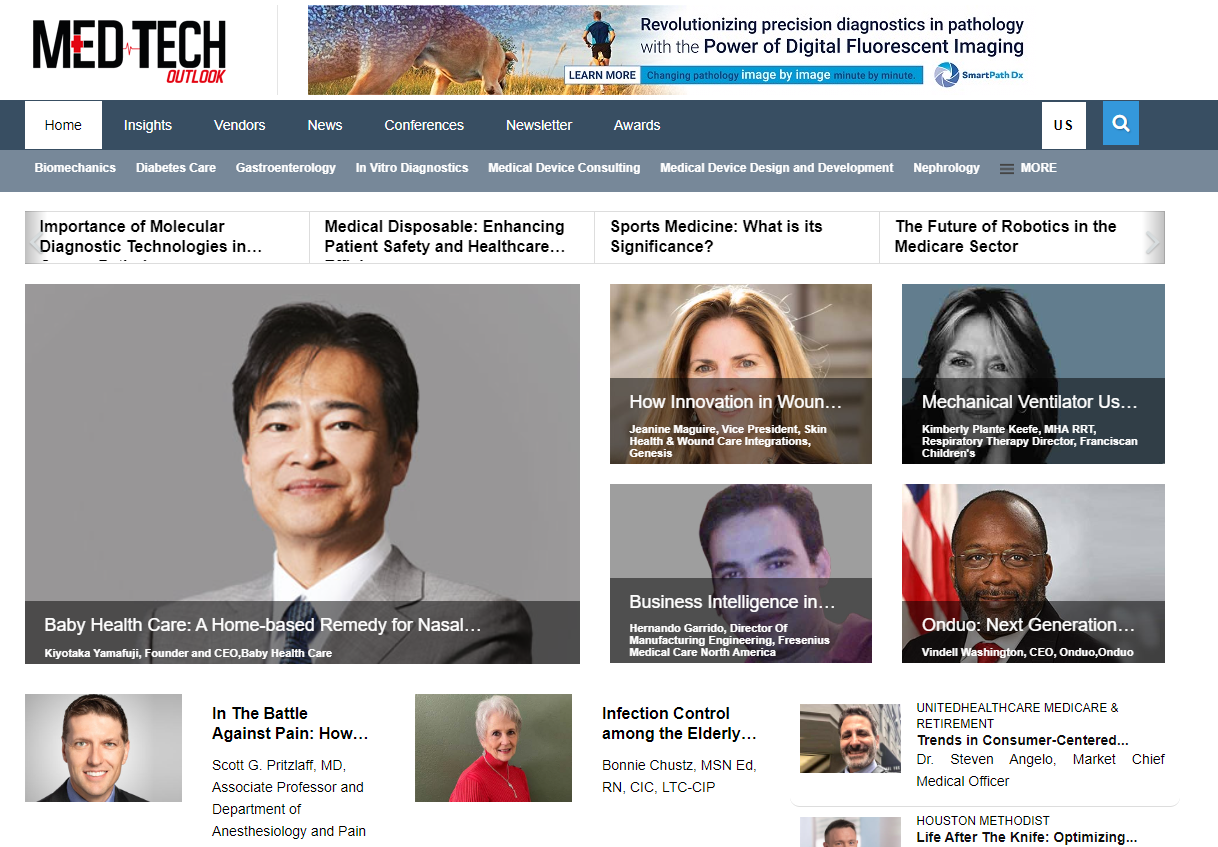Screen dimensions: 1218x847
Task: Click the Newsletter navigation link
Action: pyautogui.click(x=539, y=125)
